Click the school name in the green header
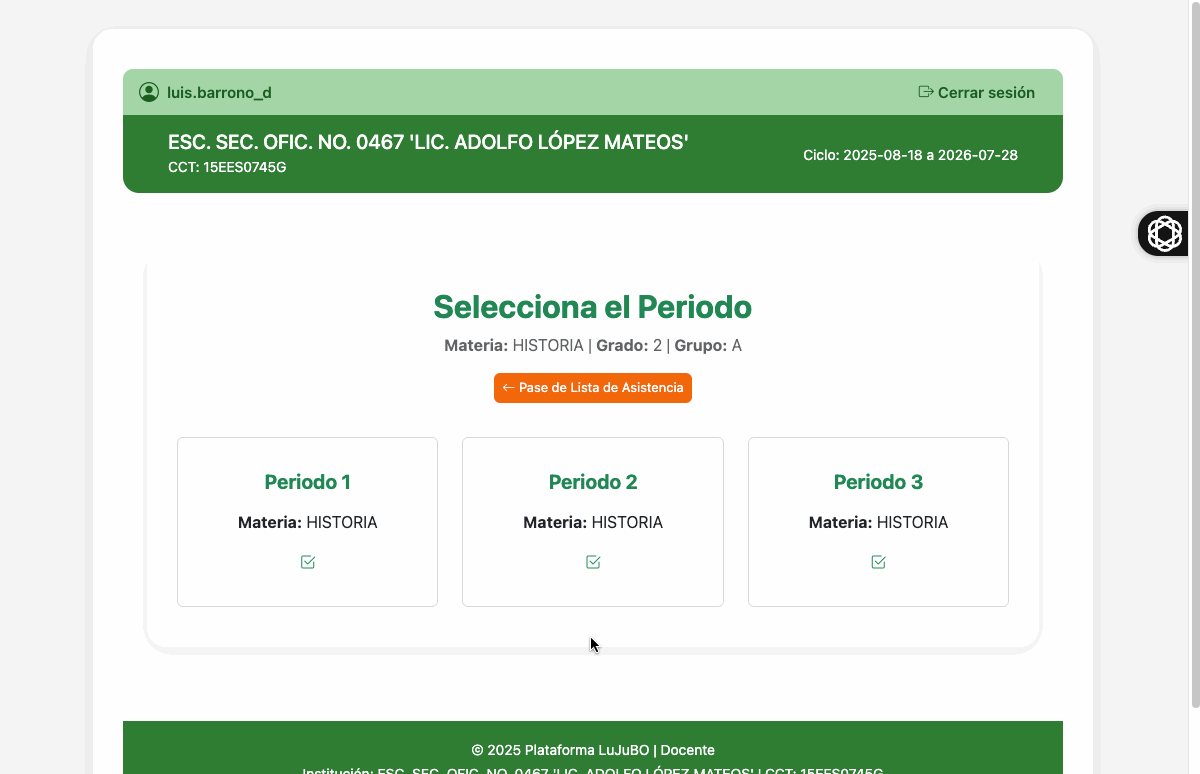Image resolution: width=1200 pixels, height=774 pixels. coord(428,142)
